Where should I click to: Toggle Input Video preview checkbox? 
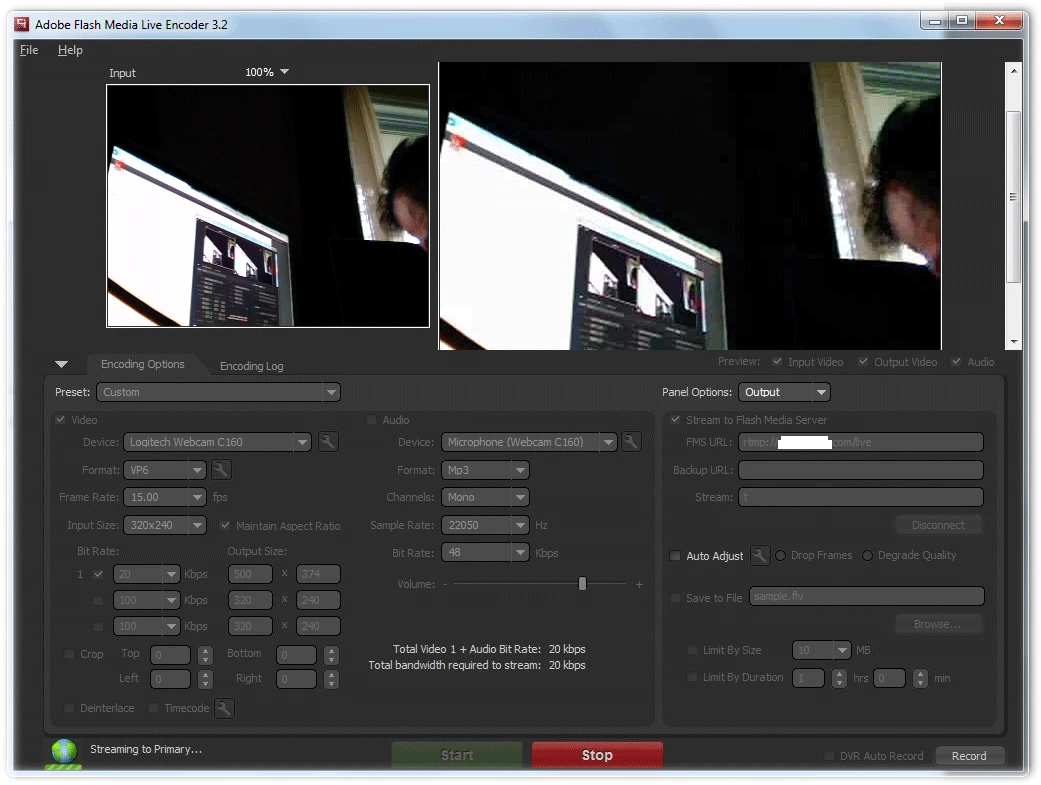pyautogui.click(x=777, y=361)
